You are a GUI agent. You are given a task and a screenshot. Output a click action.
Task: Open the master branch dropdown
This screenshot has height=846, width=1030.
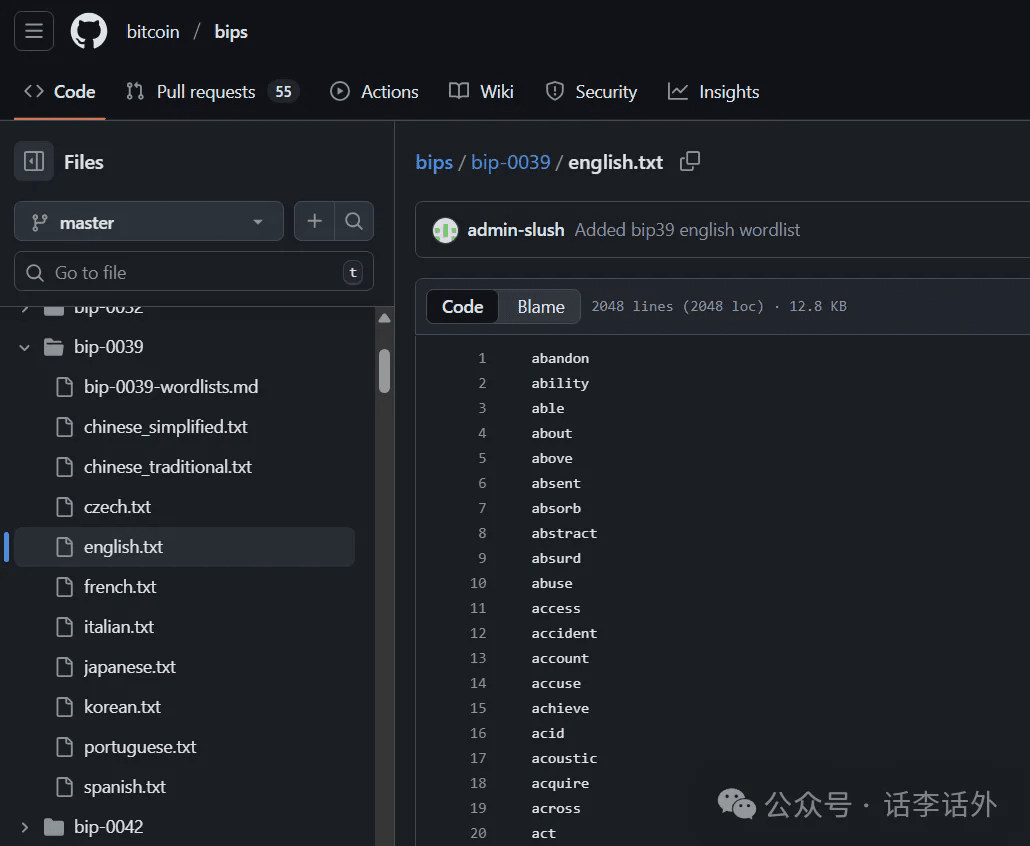148,222
